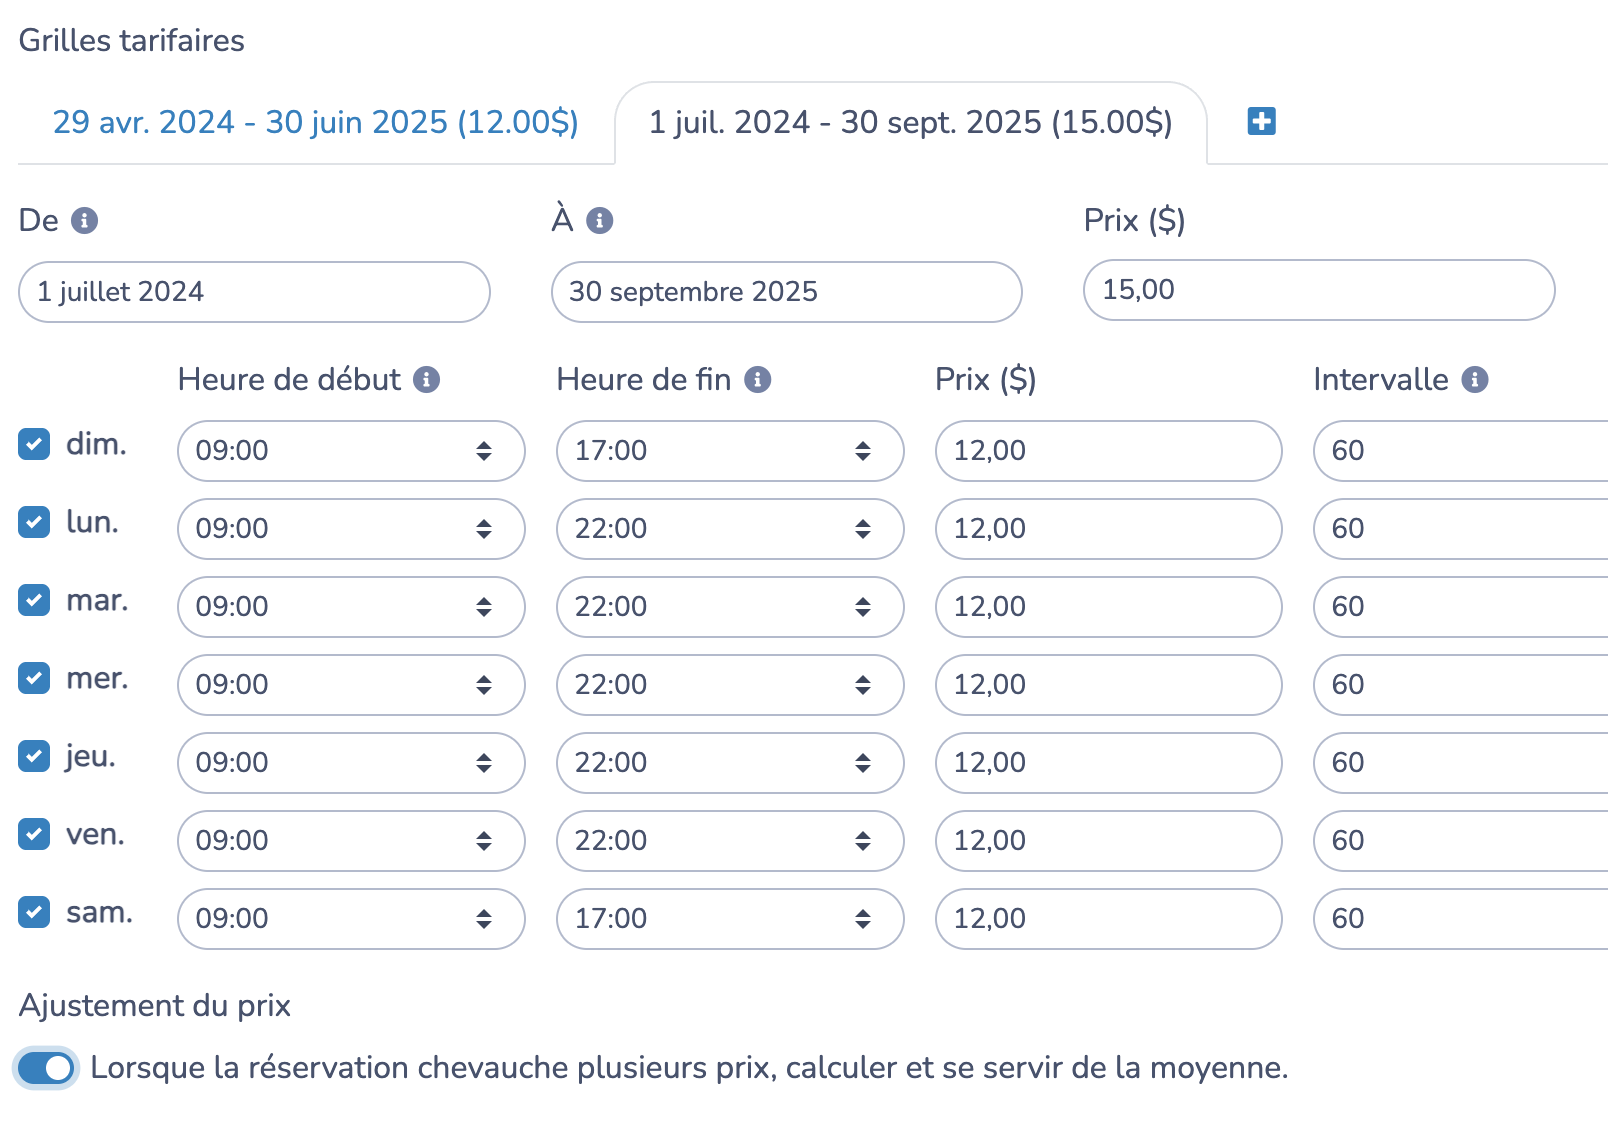Show info about Intervalle
The height and width of the screenshot is (1136, 1608).
click(x=1475, y=380)
